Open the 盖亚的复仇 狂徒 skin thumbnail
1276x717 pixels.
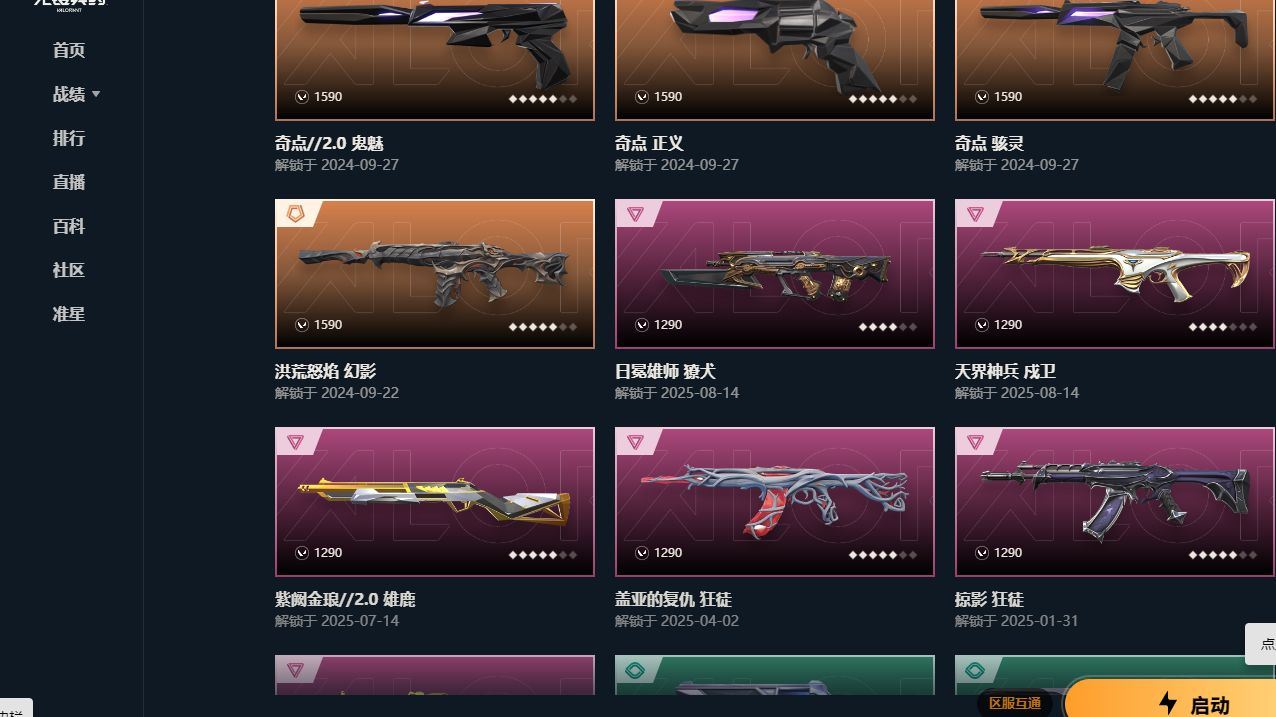(x=775, y=502)
